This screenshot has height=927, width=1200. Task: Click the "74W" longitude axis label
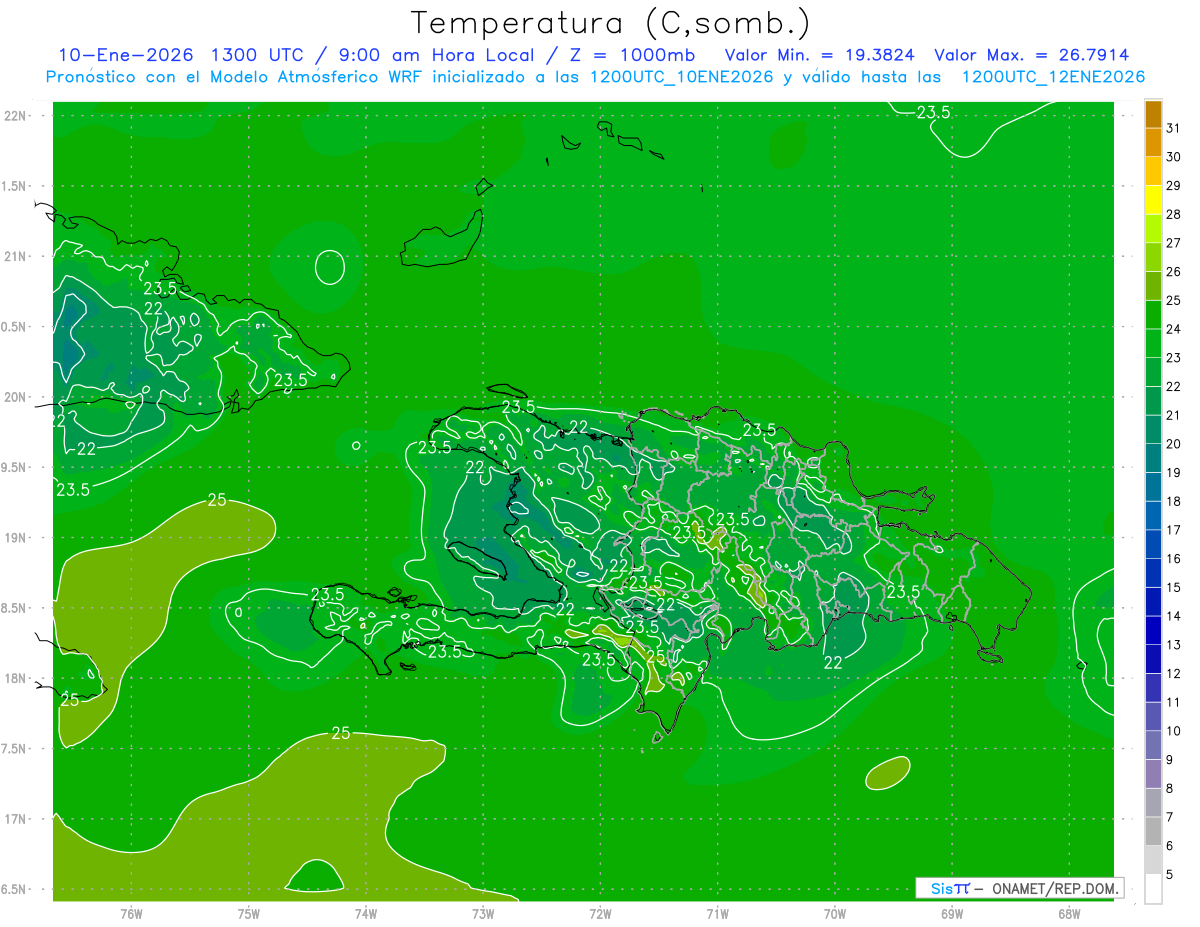366,914
